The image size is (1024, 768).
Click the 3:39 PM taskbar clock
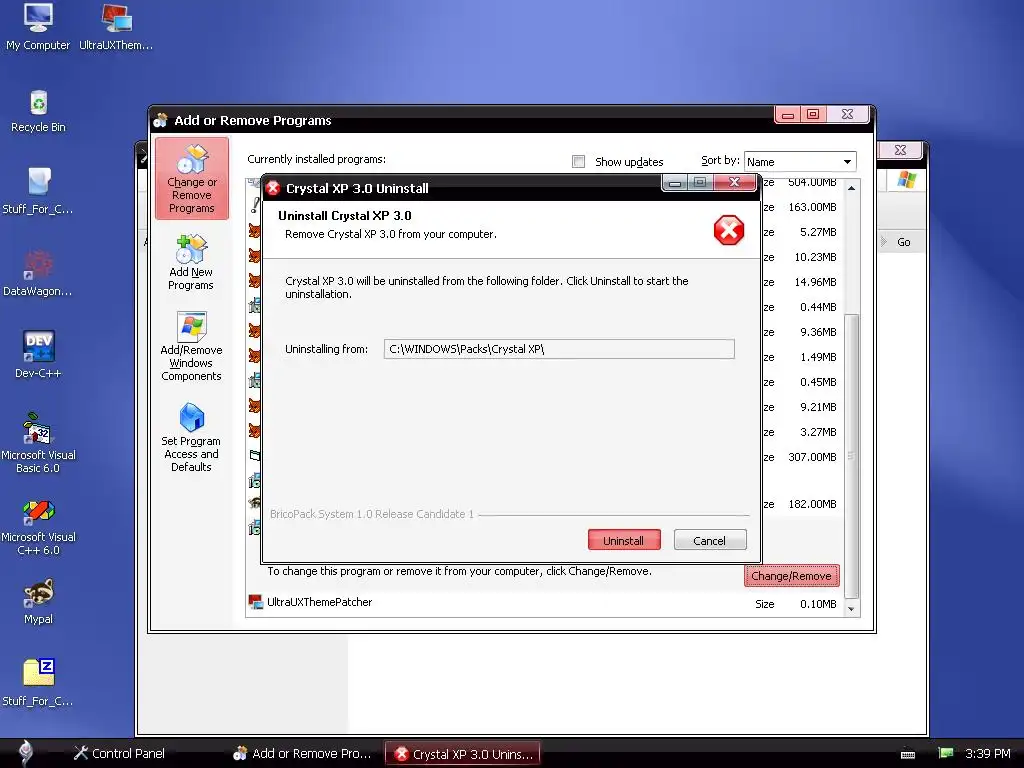coord(988,754)
